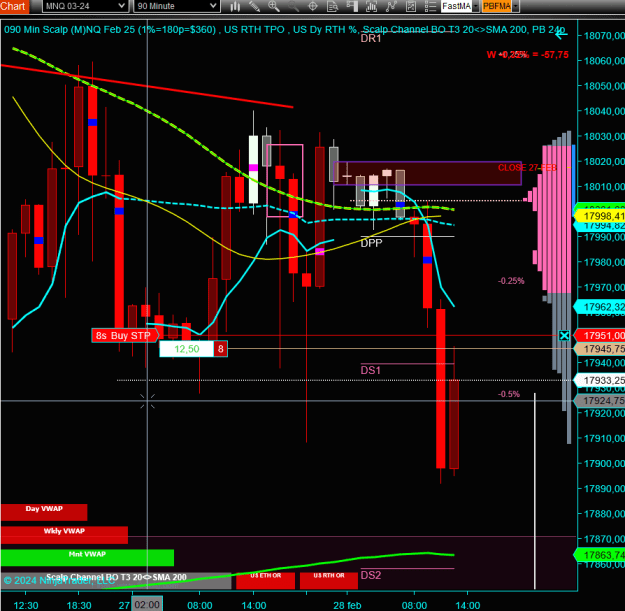Image resolution: width=625 pixels, height=611 pixels.
Task: Click the cyan arrow at chart top right
Action: pyautogui.click(x=561, y=34)
